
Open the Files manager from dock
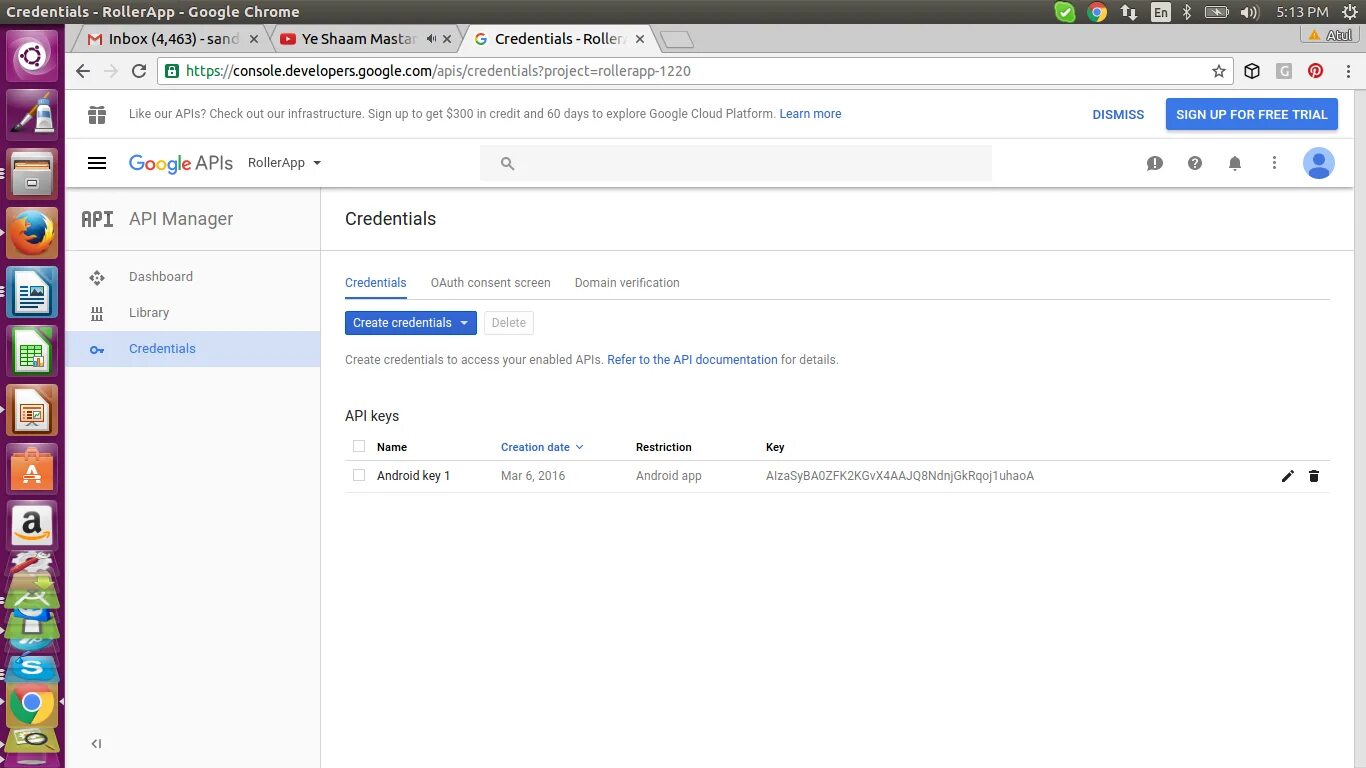(x=32, y=174)
